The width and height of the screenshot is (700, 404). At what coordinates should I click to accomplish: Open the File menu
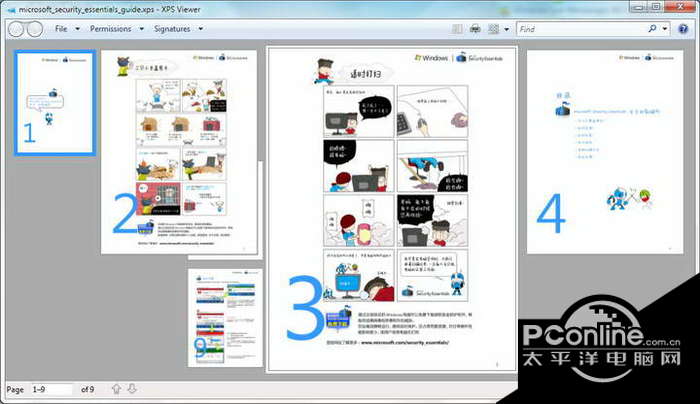61,29
